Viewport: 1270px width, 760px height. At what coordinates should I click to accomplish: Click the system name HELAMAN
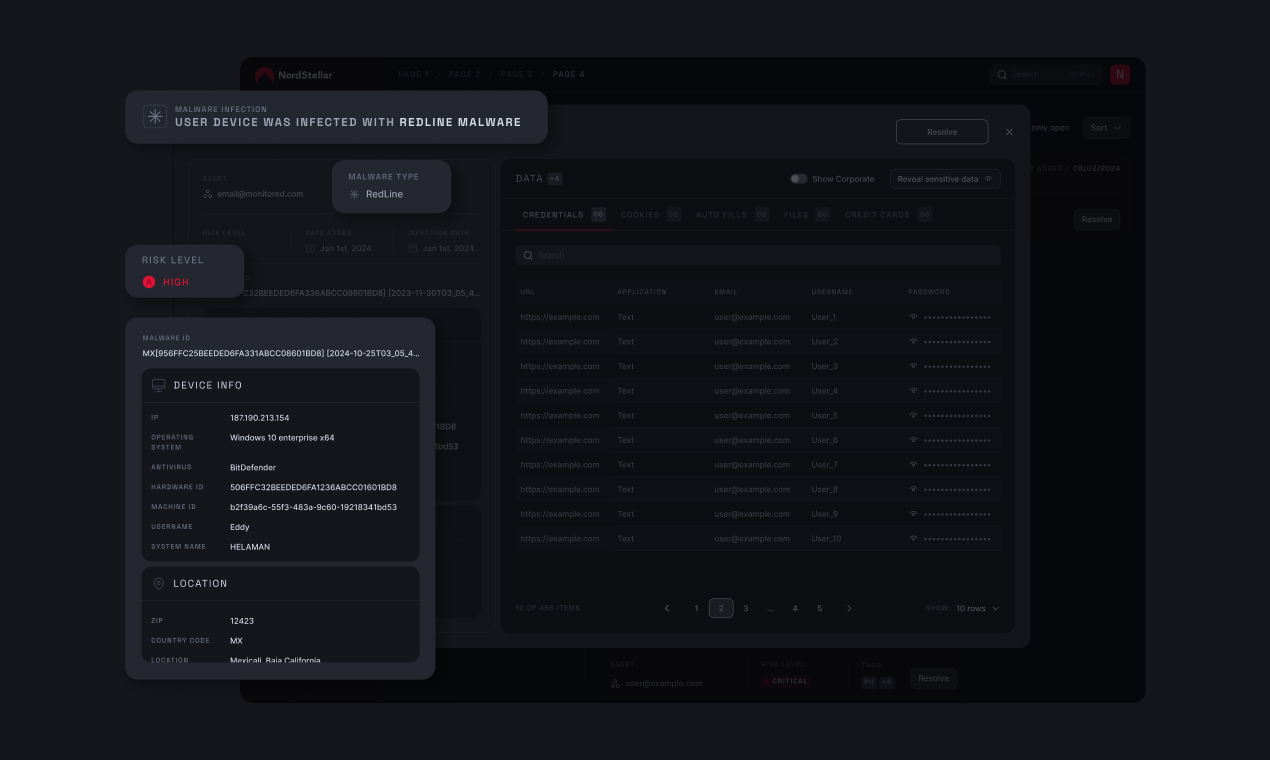tap(250, 547)
